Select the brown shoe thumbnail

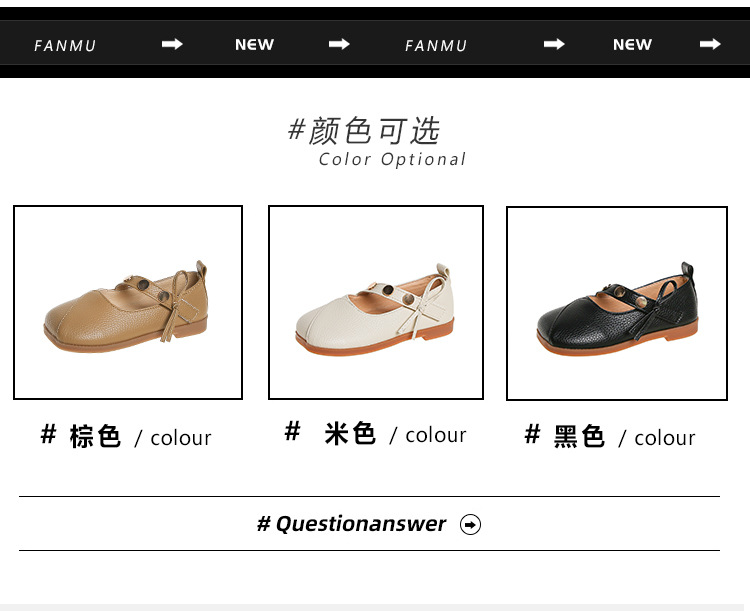tap(128, 302)
